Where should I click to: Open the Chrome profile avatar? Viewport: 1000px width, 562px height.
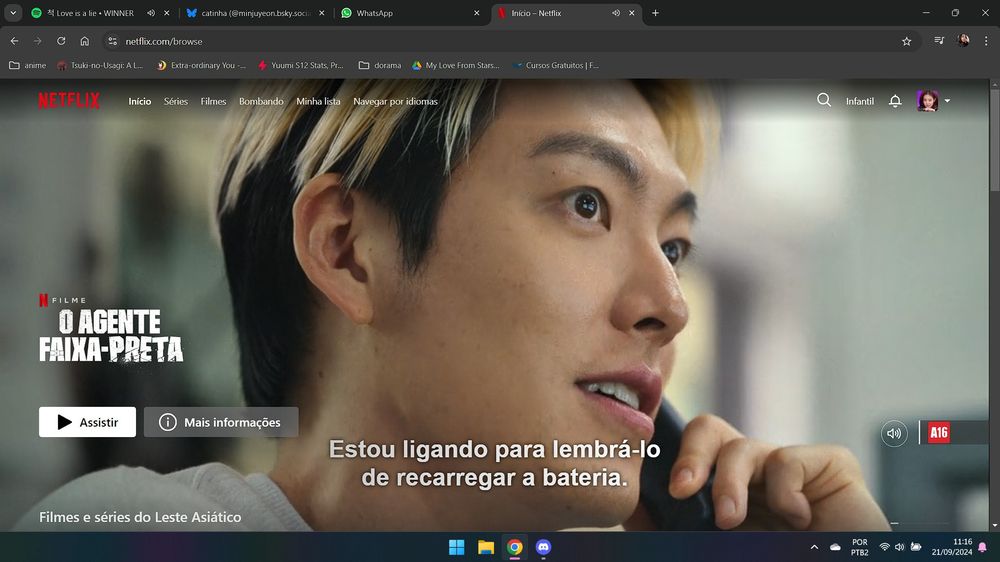click(x=963, y=41)
